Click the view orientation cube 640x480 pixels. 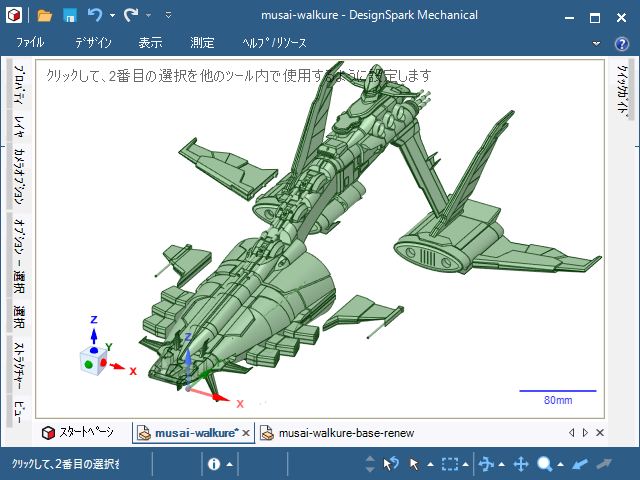(x=93, y=361)
